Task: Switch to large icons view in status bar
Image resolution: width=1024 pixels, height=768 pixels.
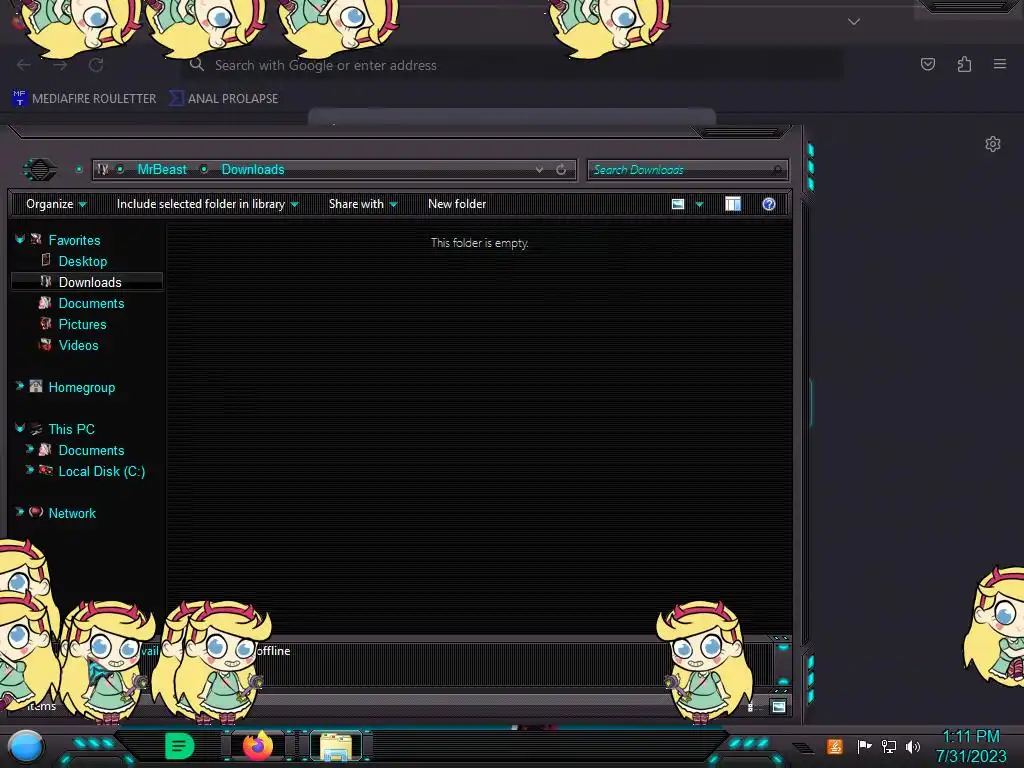Action: coord(778,707)
